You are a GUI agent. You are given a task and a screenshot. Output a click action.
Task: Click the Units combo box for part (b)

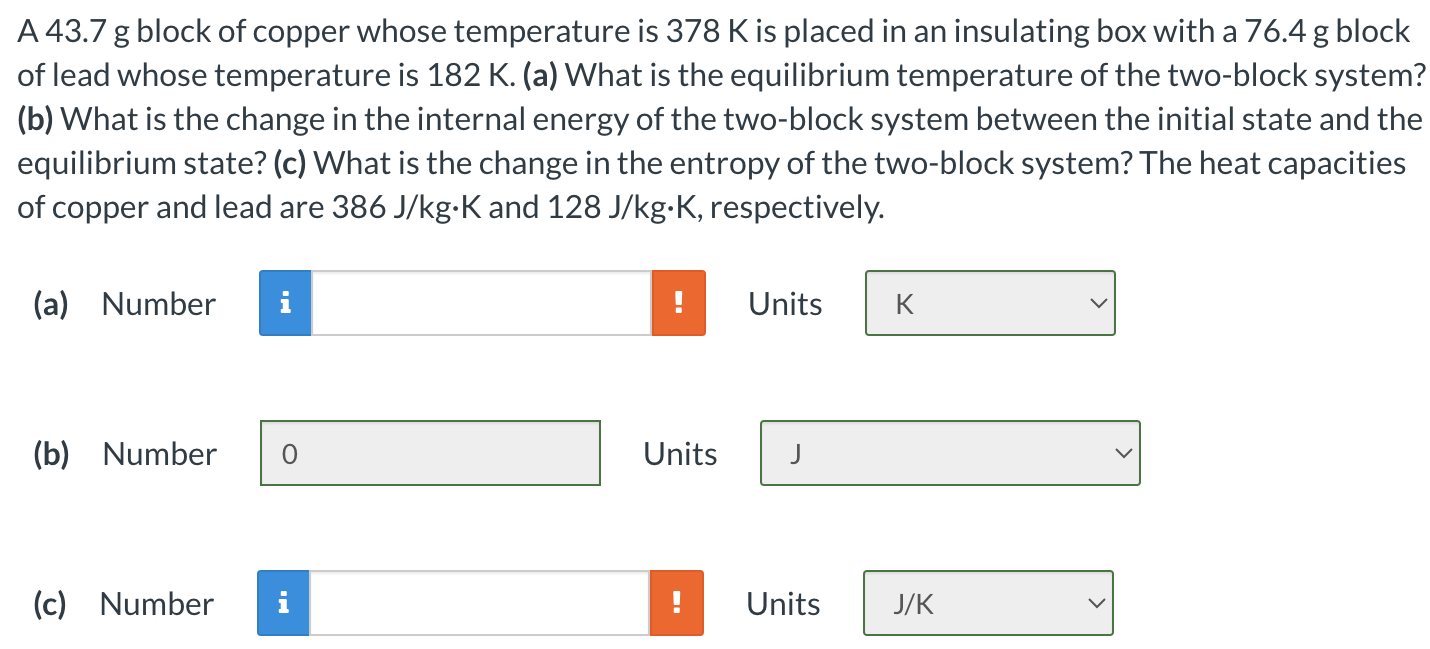[949, 453]
